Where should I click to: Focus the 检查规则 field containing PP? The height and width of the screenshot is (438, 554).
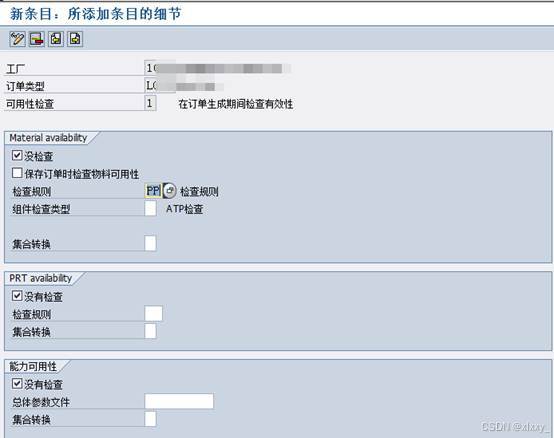coord(153,191)
